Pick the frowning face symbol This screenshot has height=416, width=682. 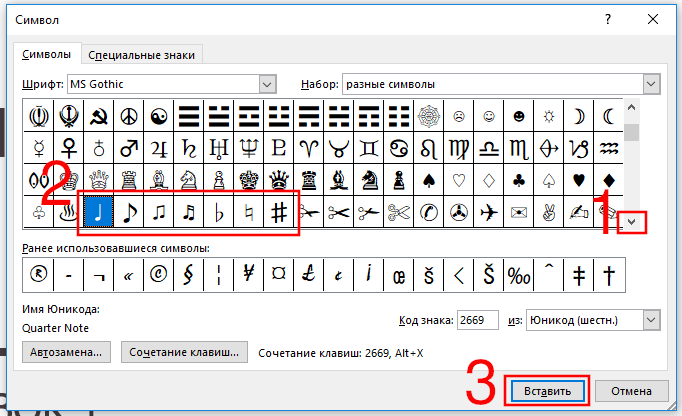458,116
